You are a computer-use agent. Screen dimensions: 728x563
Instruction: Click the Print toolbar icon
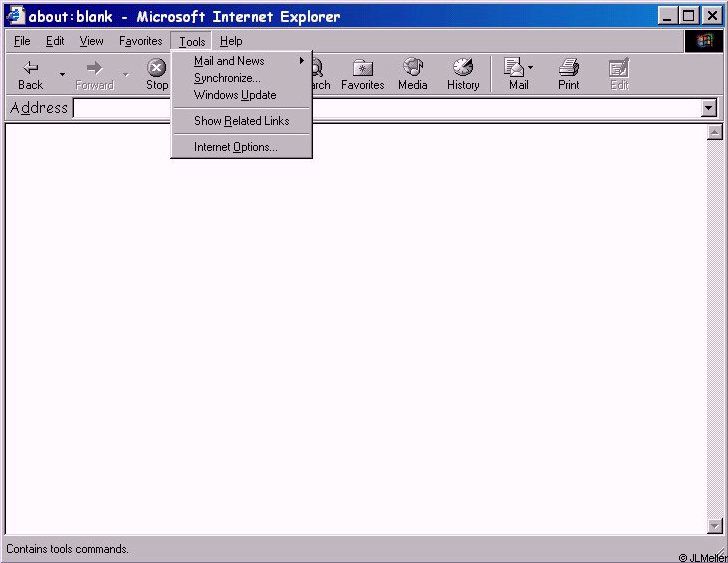[x=569, y=67]
